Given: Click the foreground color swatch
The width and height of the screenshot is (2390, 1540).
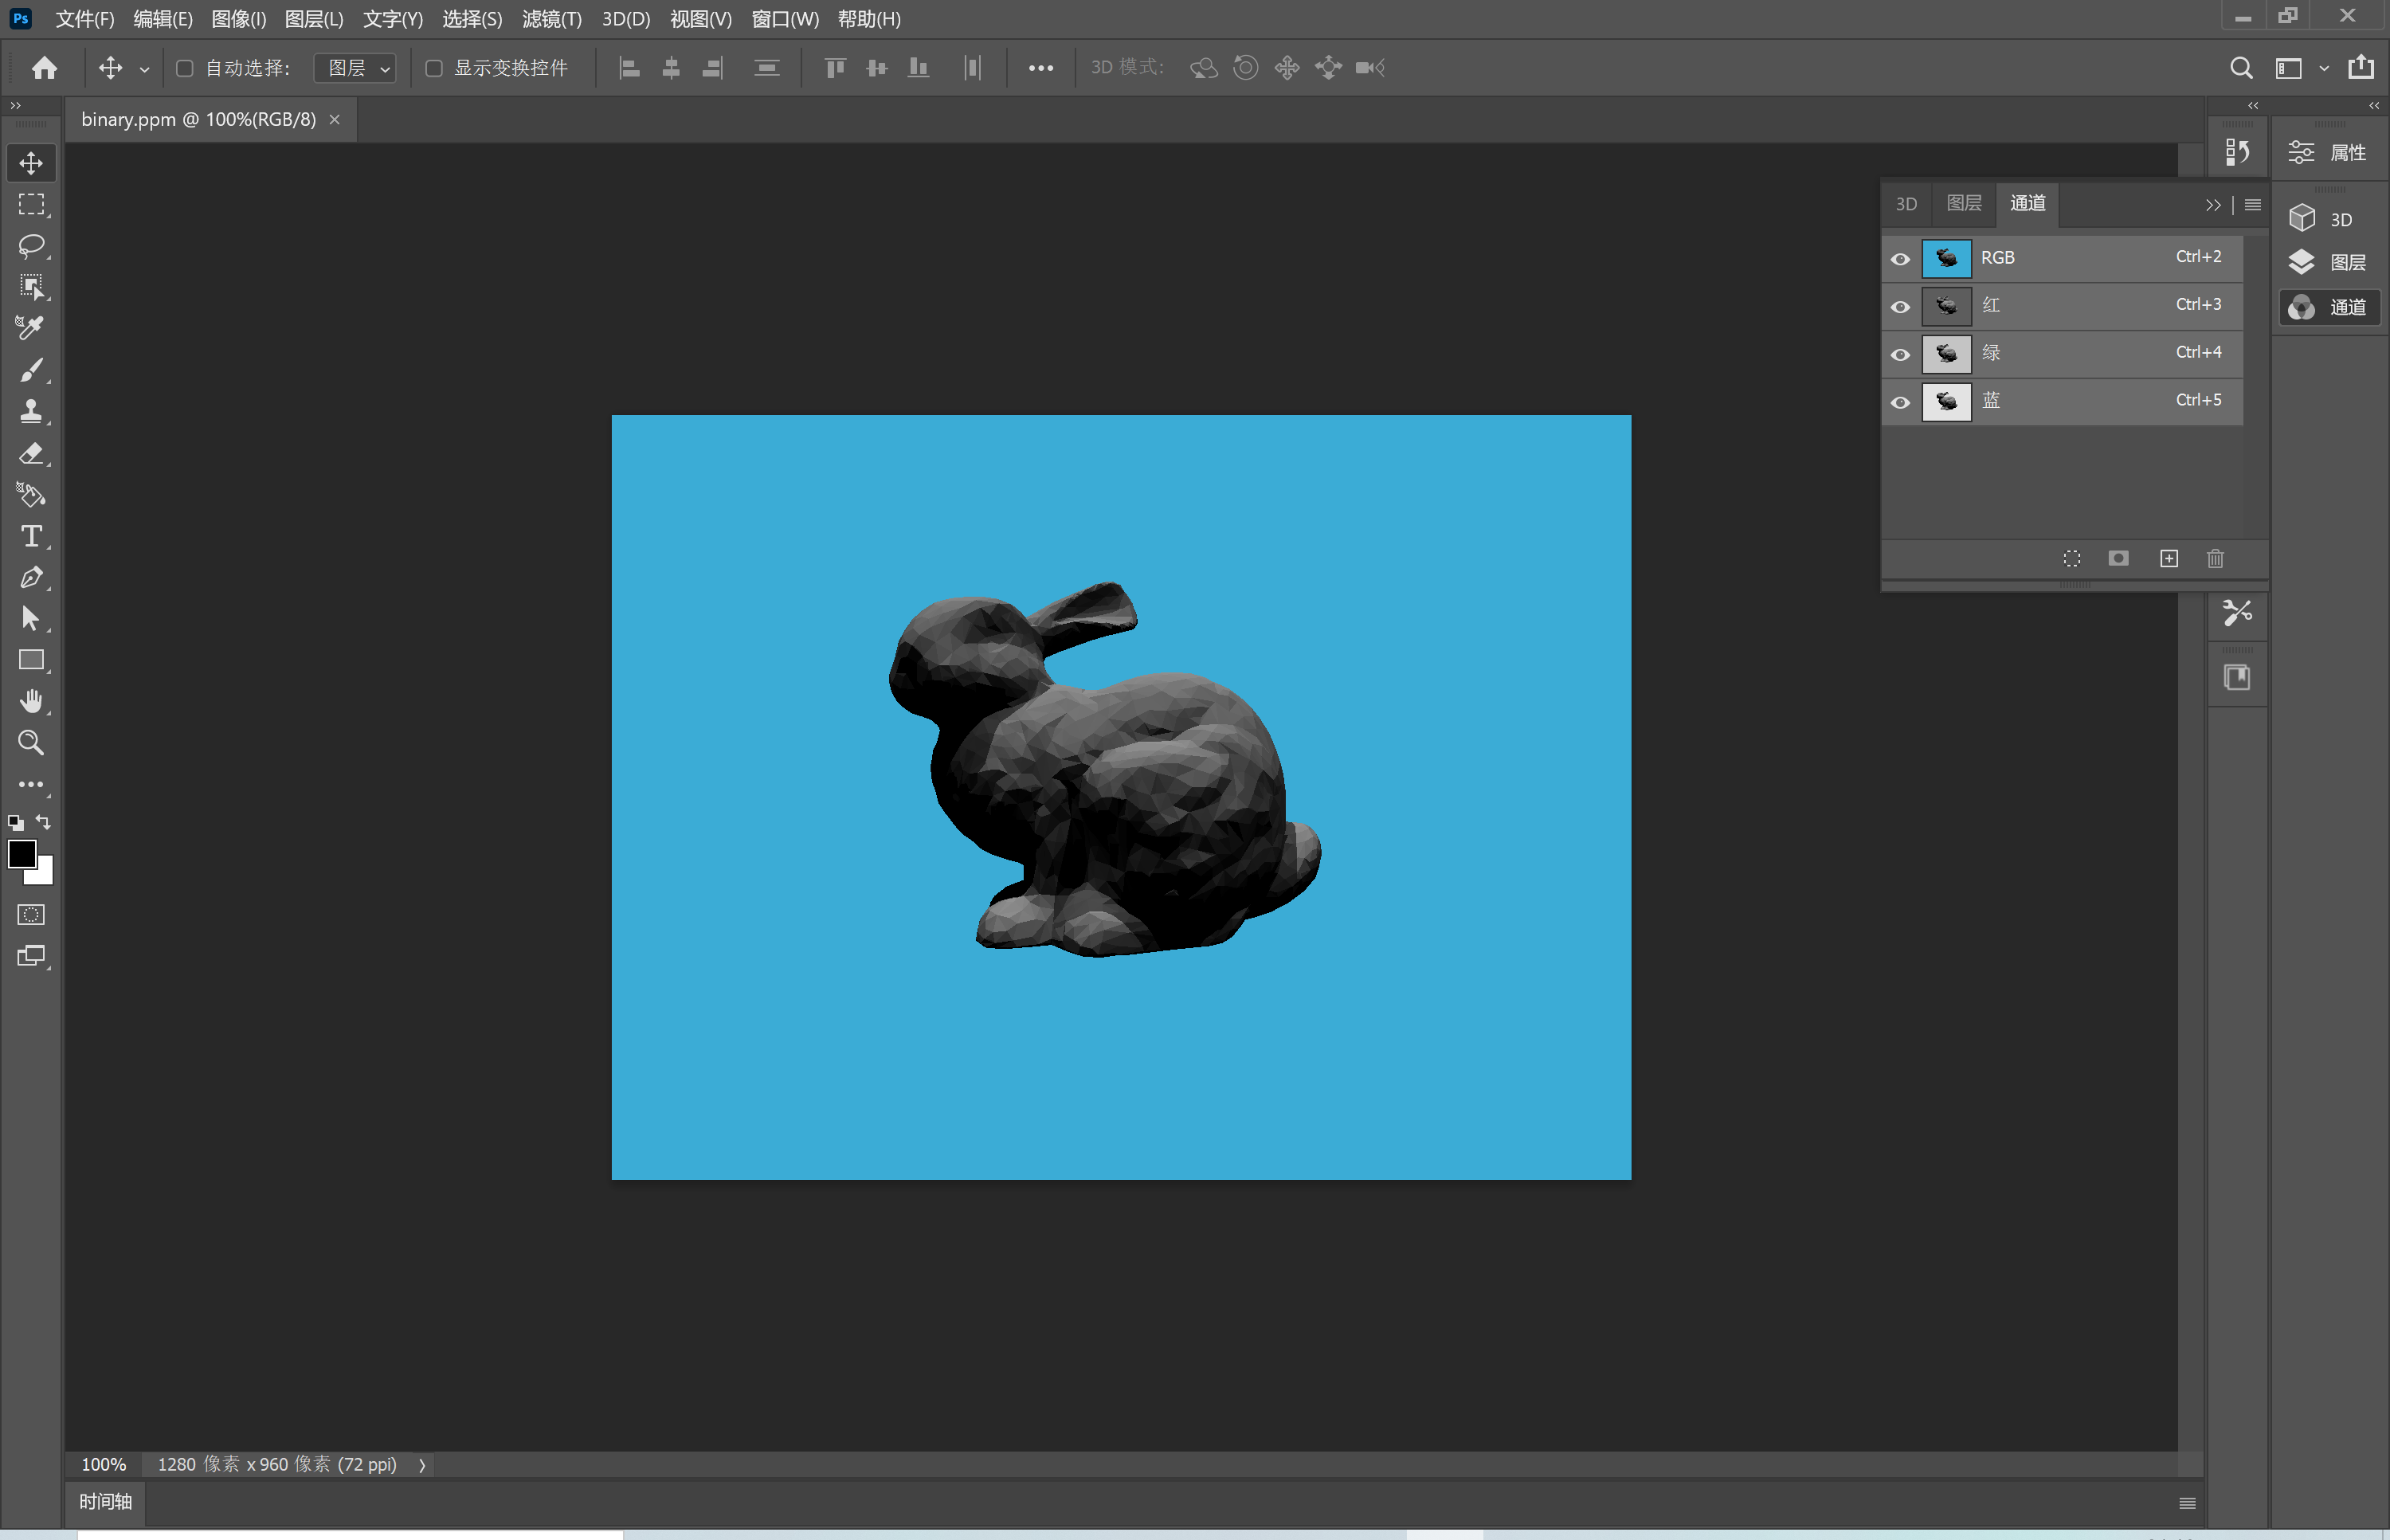Looking at the screenshot, I should click(22, 853).
